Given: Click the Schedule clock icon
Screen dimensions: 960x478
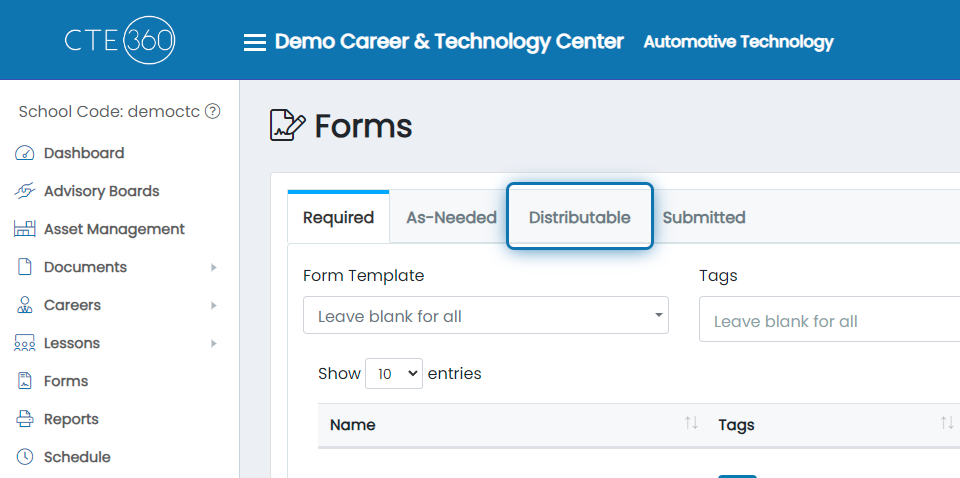Looking at the screenshot, I should tap(24, 457).
